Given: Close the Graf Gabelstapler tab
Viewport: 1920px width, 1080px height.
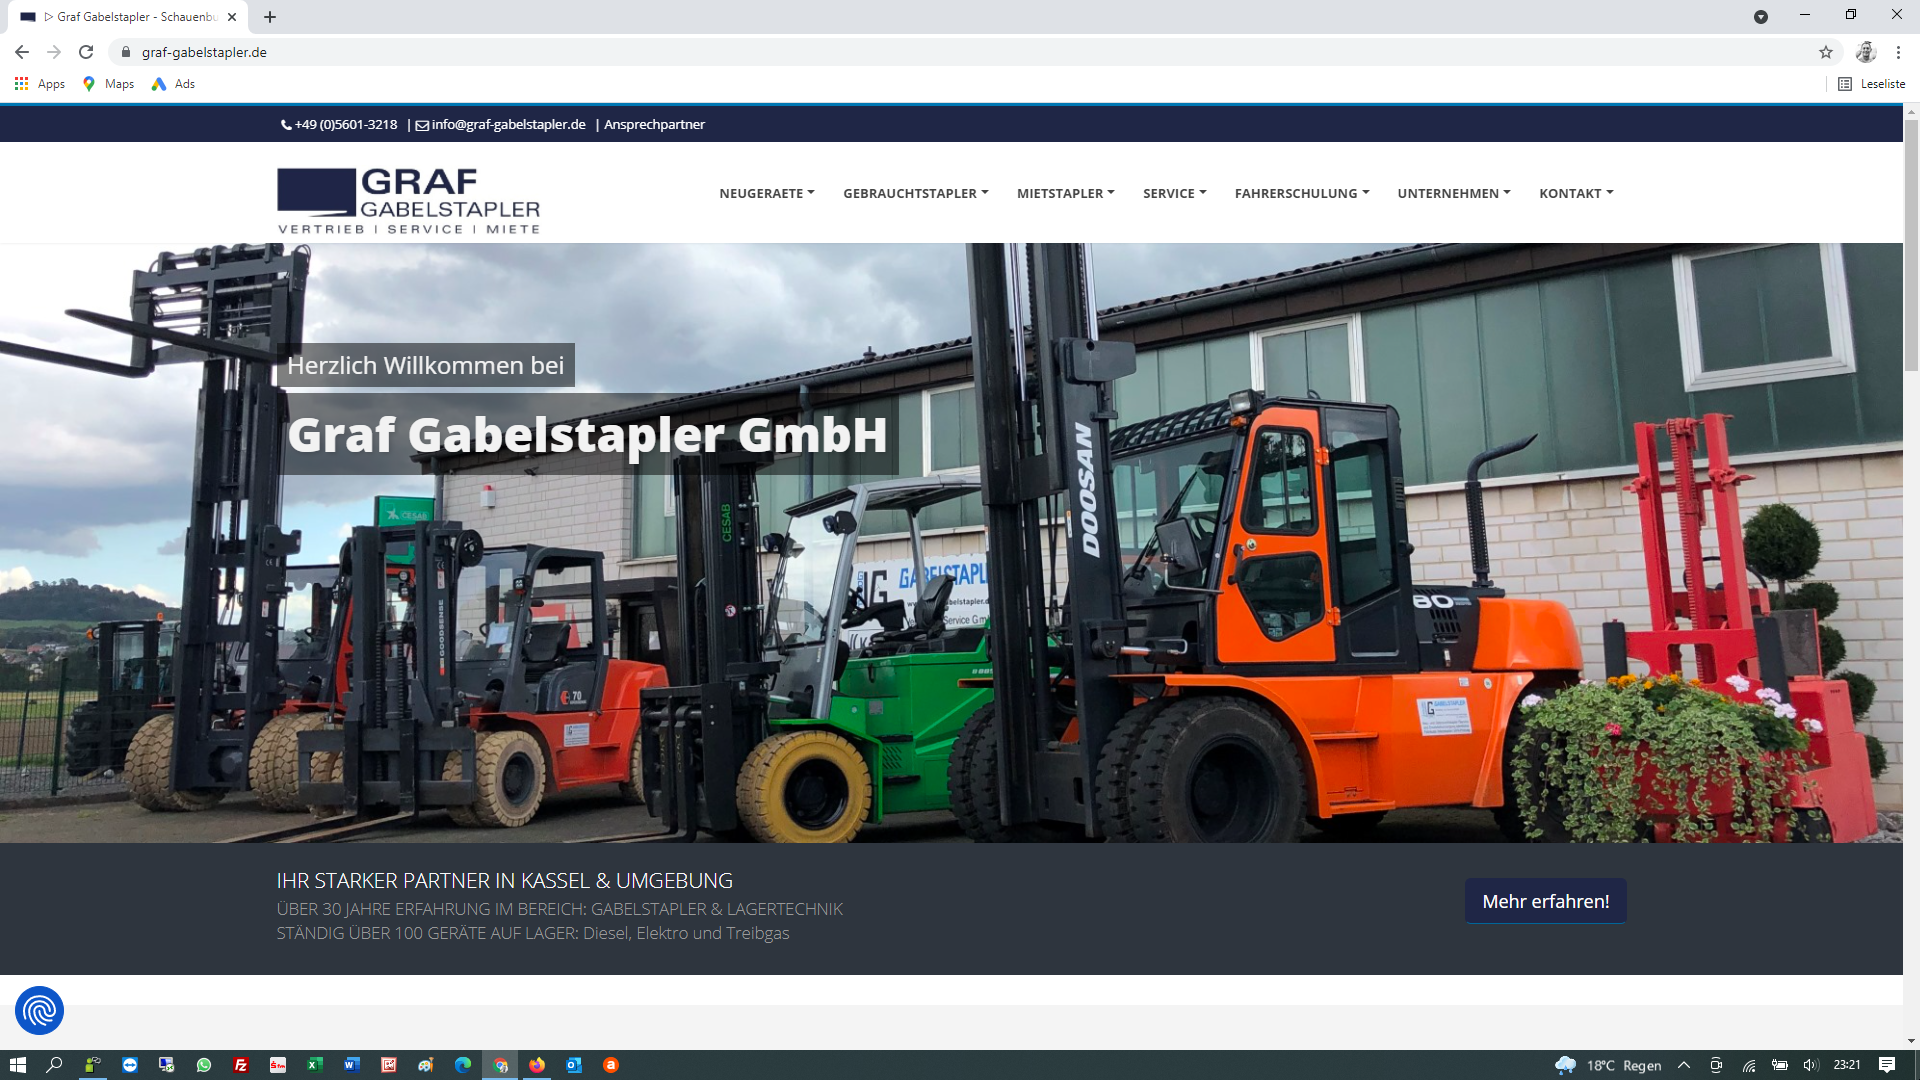Looking at the screenshot, I should click(232, 17).
